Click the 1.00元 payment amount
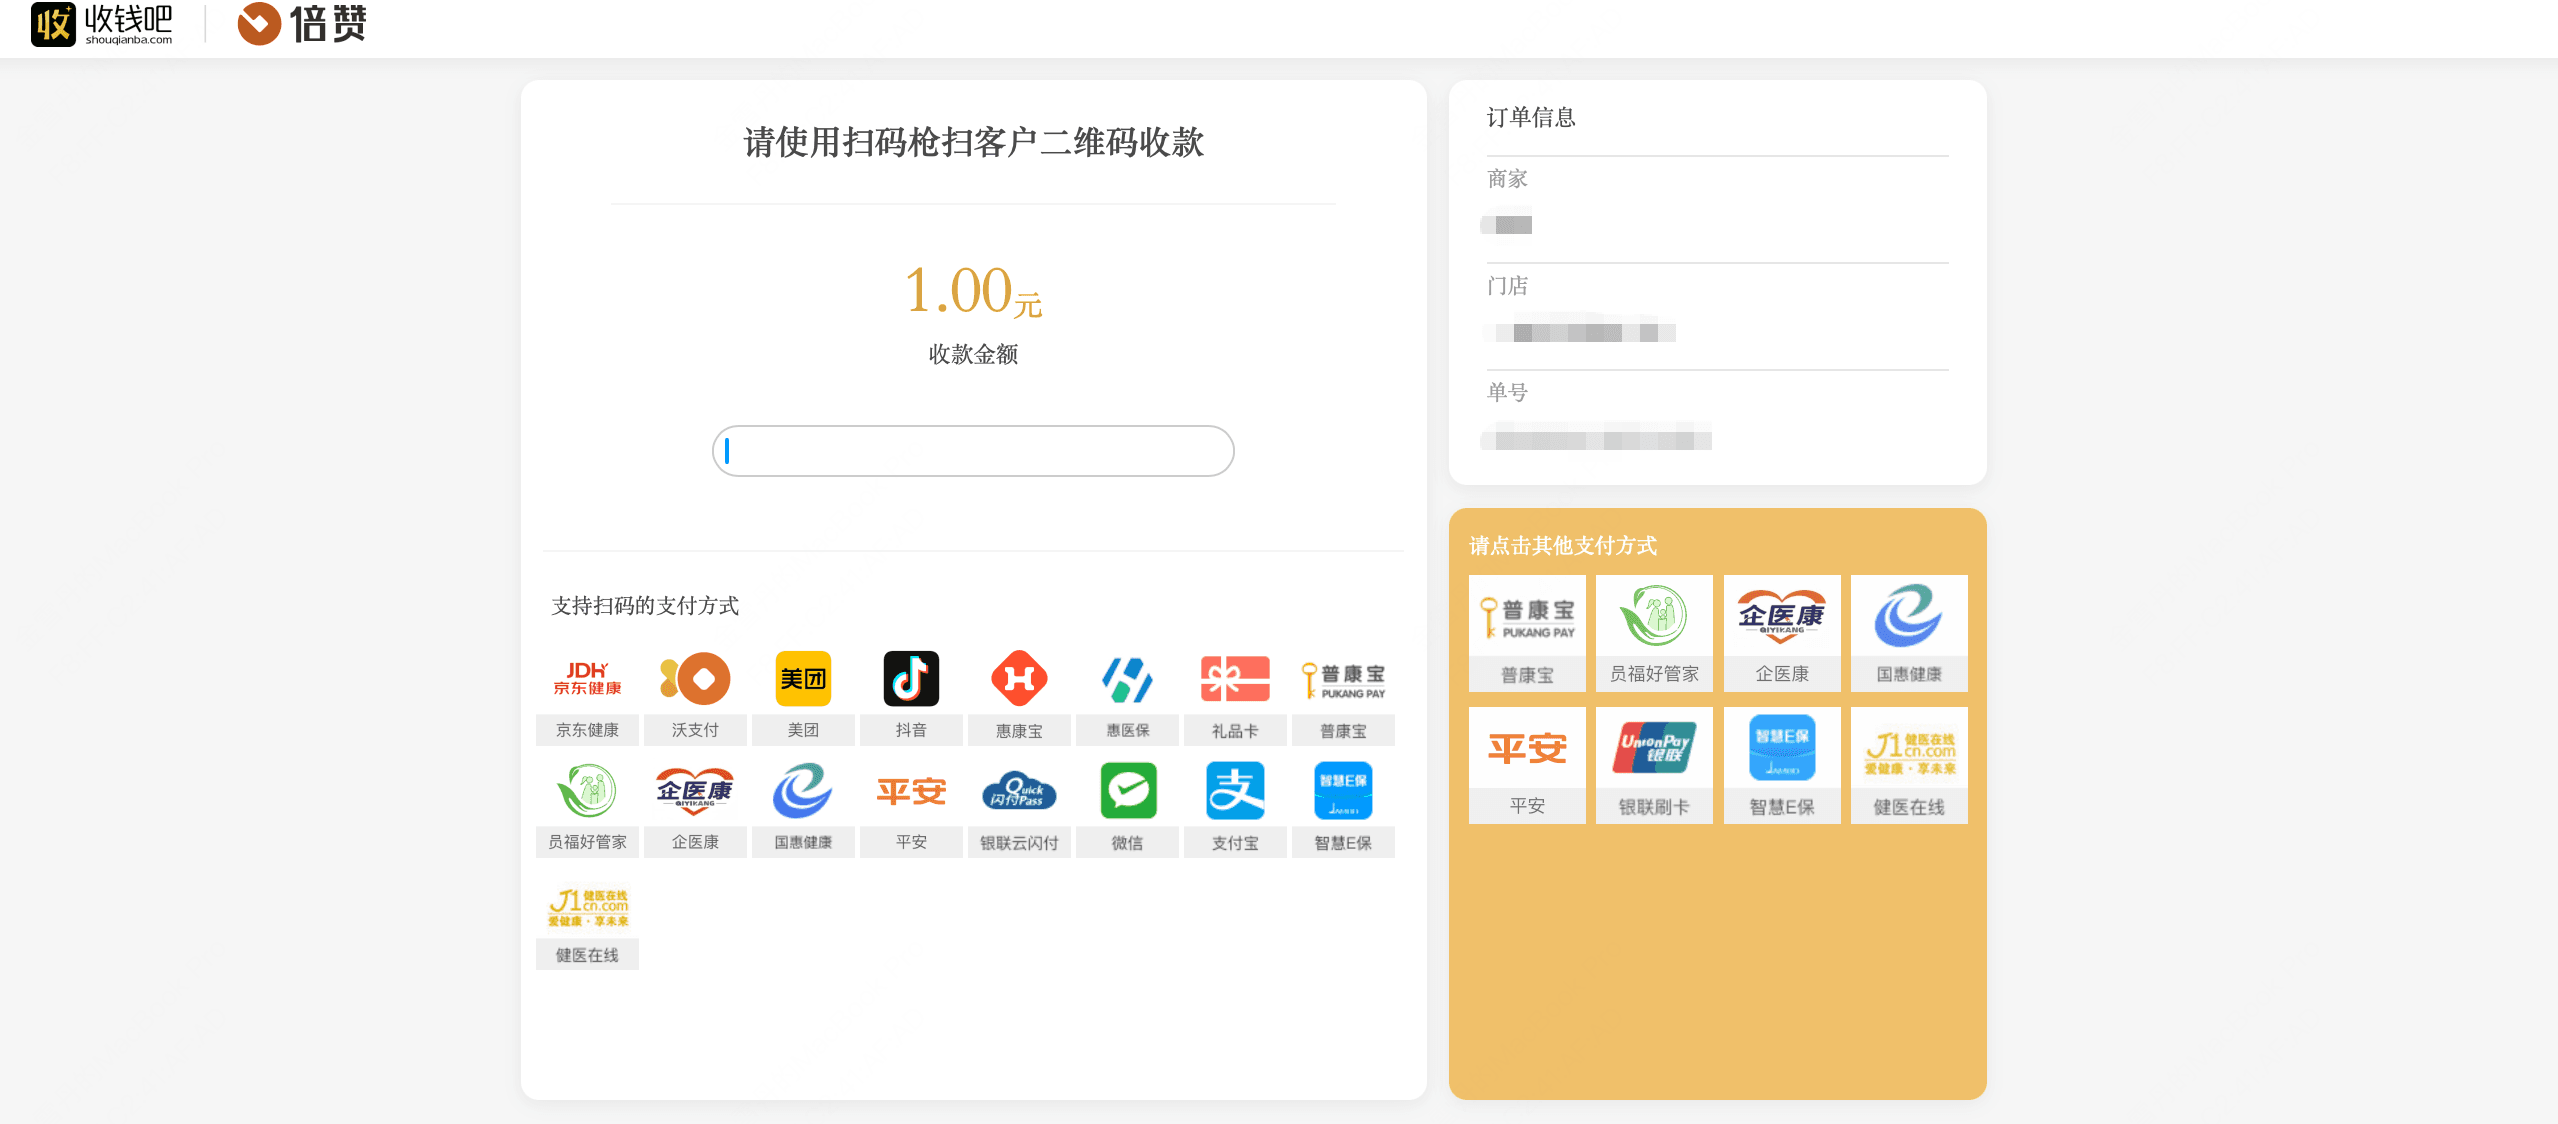2558x1124 pixels. [973, 291]
